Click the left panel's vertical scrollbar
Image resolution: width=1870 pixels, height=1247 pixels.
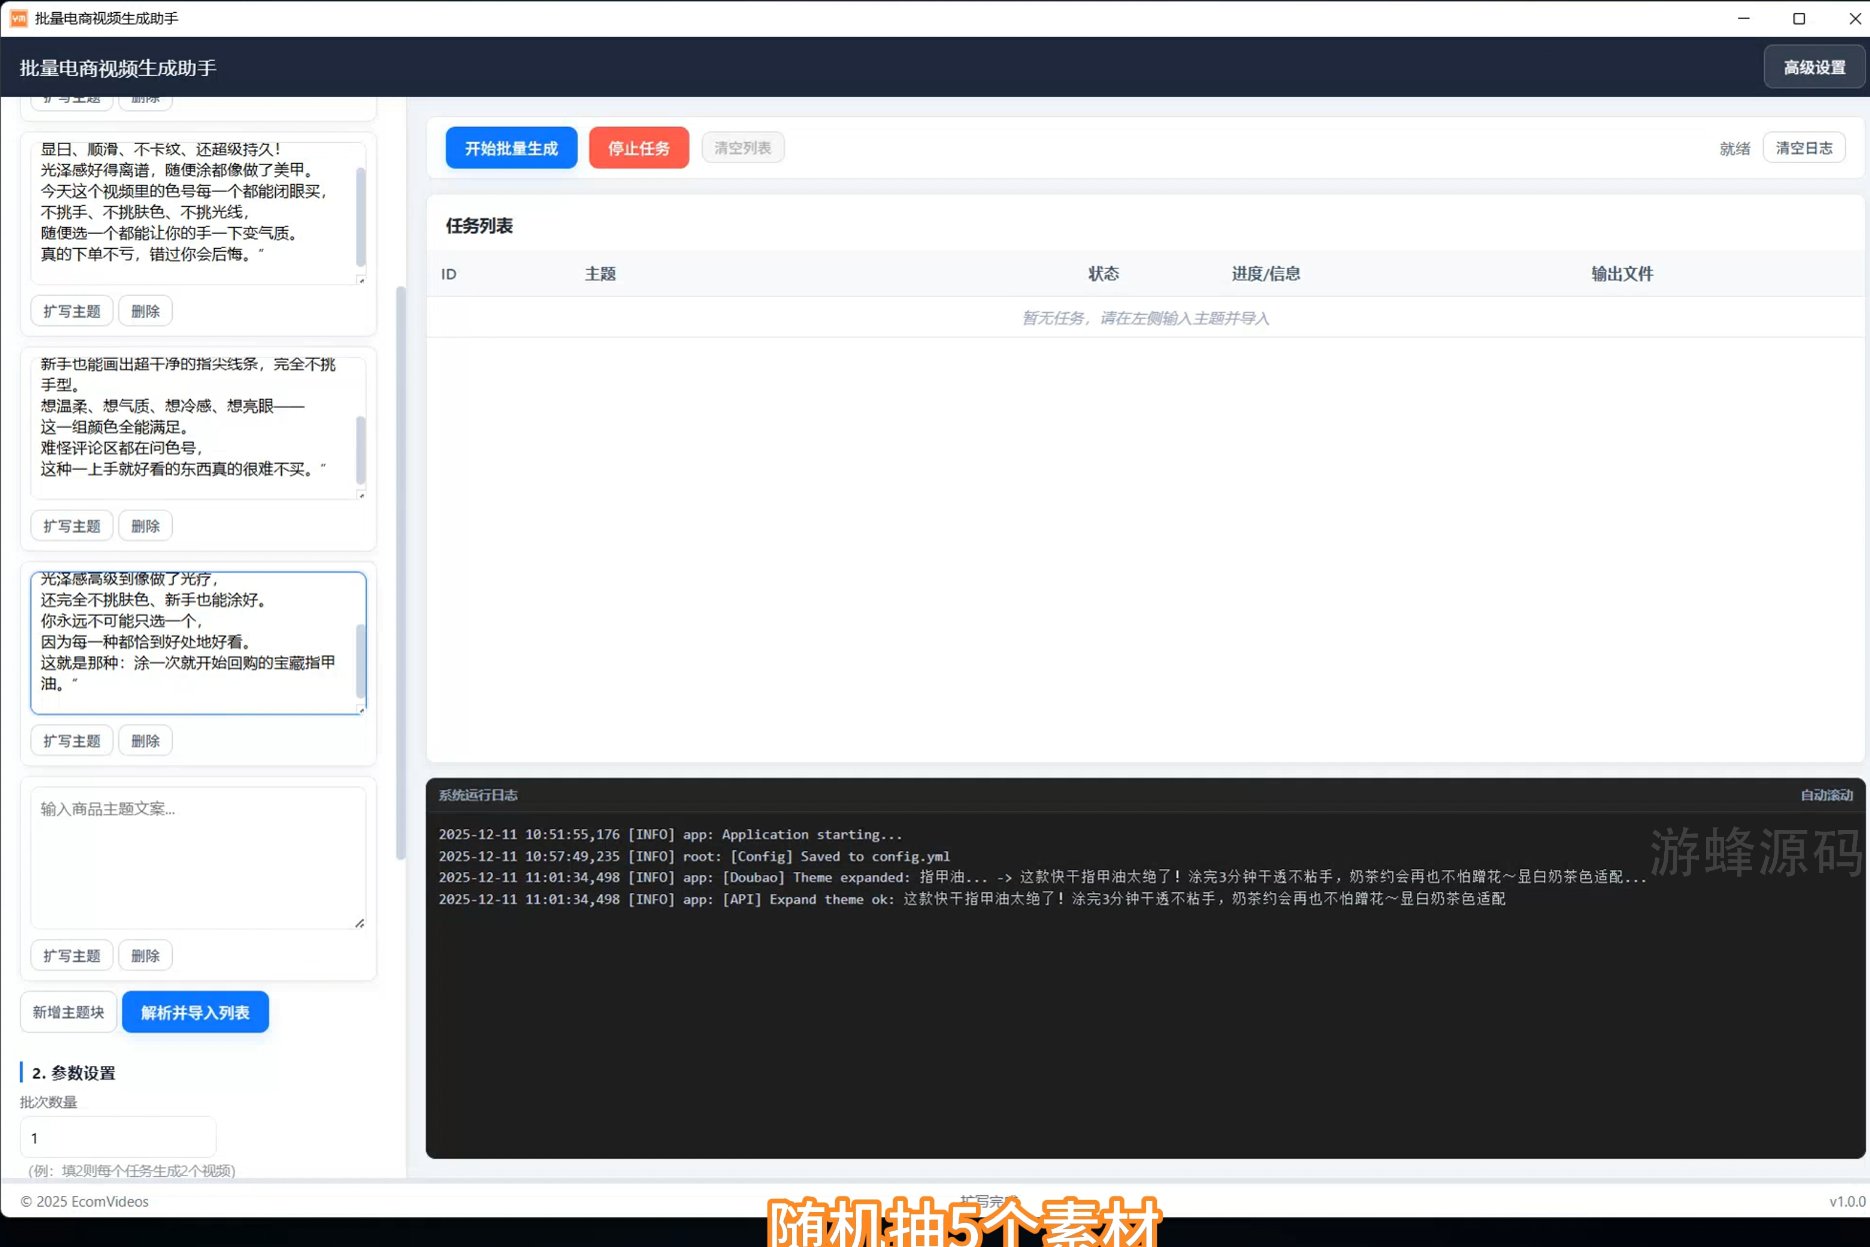[x=401, y=572]
